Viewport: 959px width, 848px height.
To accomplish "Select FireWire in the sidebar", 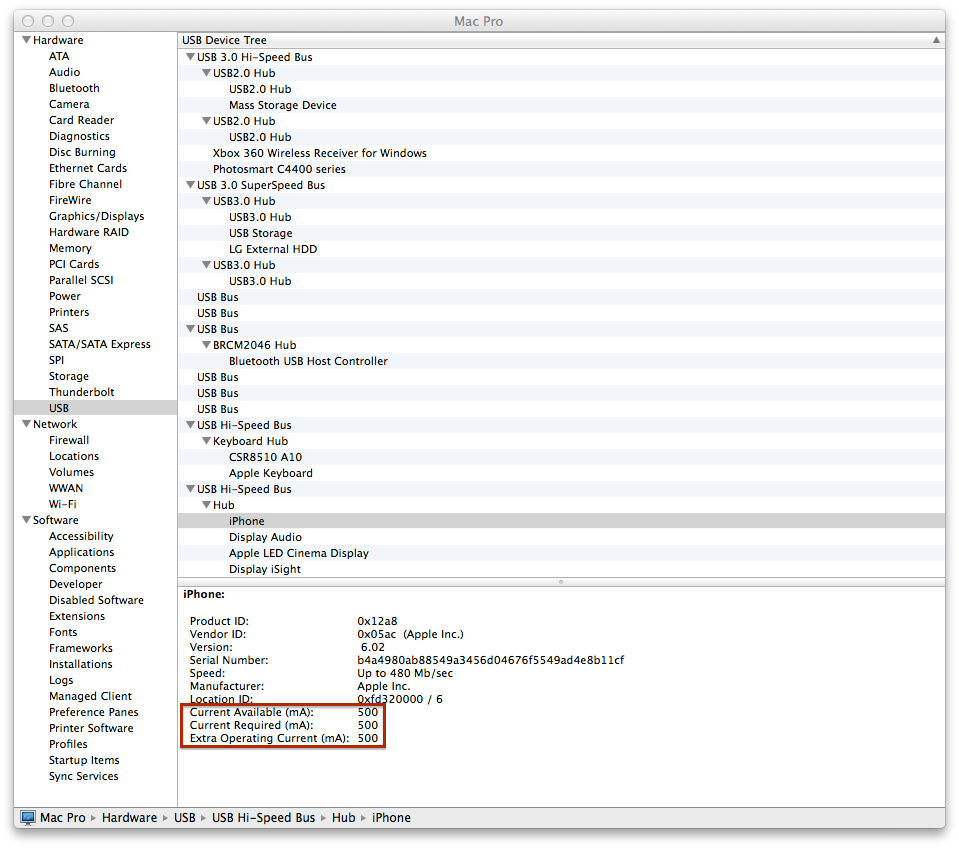I will pyautogui.click(x=70, y=200).
